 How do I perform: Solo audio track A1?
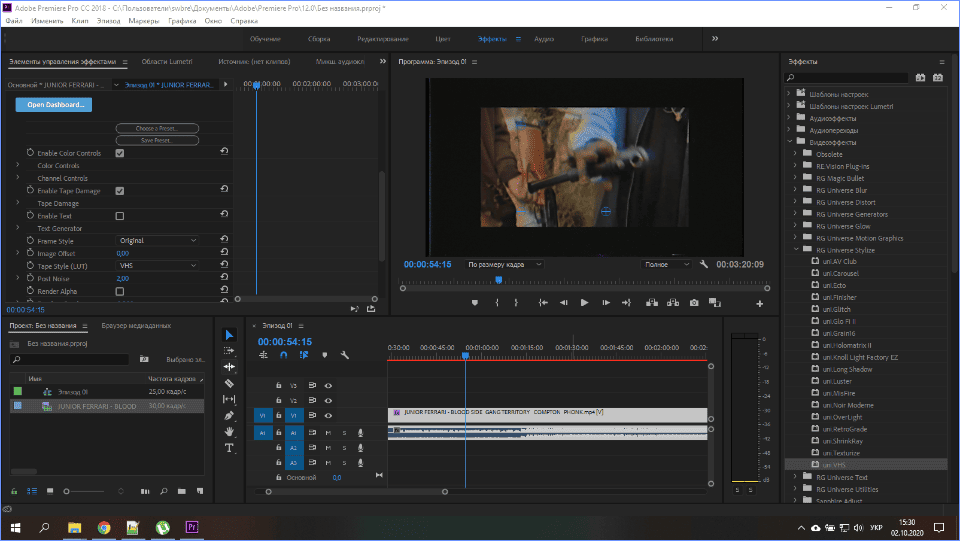tap(344, 433)
